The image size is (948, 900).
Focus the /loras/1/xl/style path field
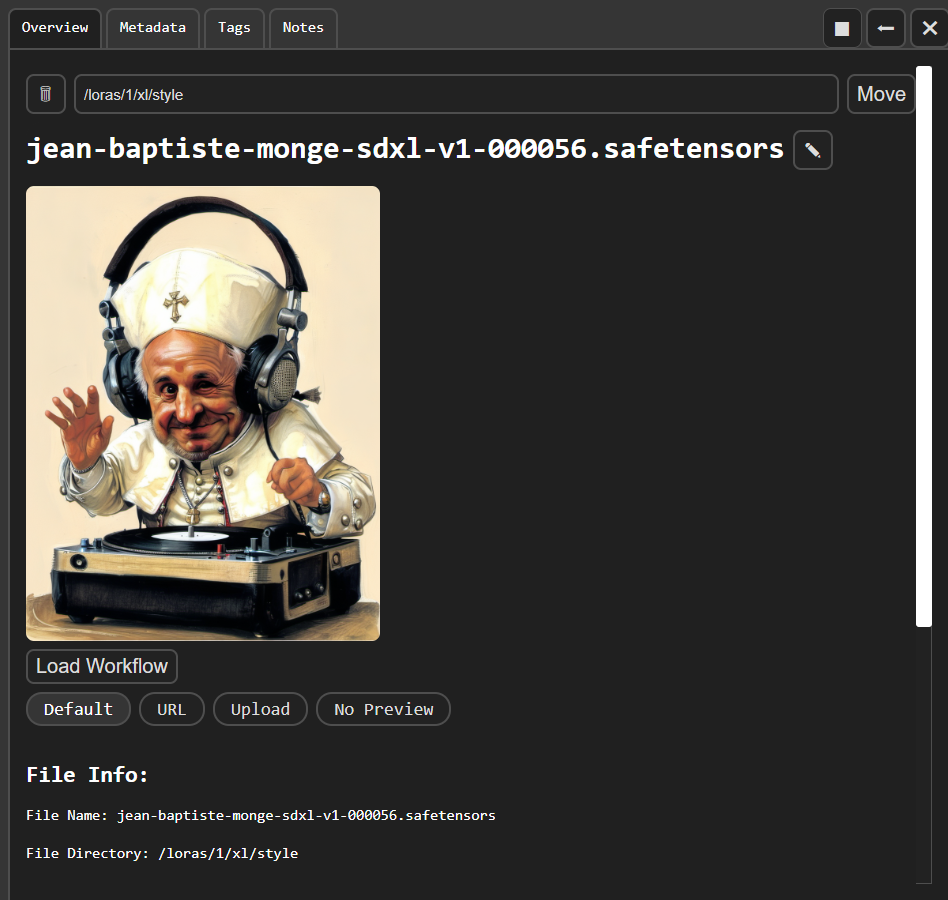455,94
